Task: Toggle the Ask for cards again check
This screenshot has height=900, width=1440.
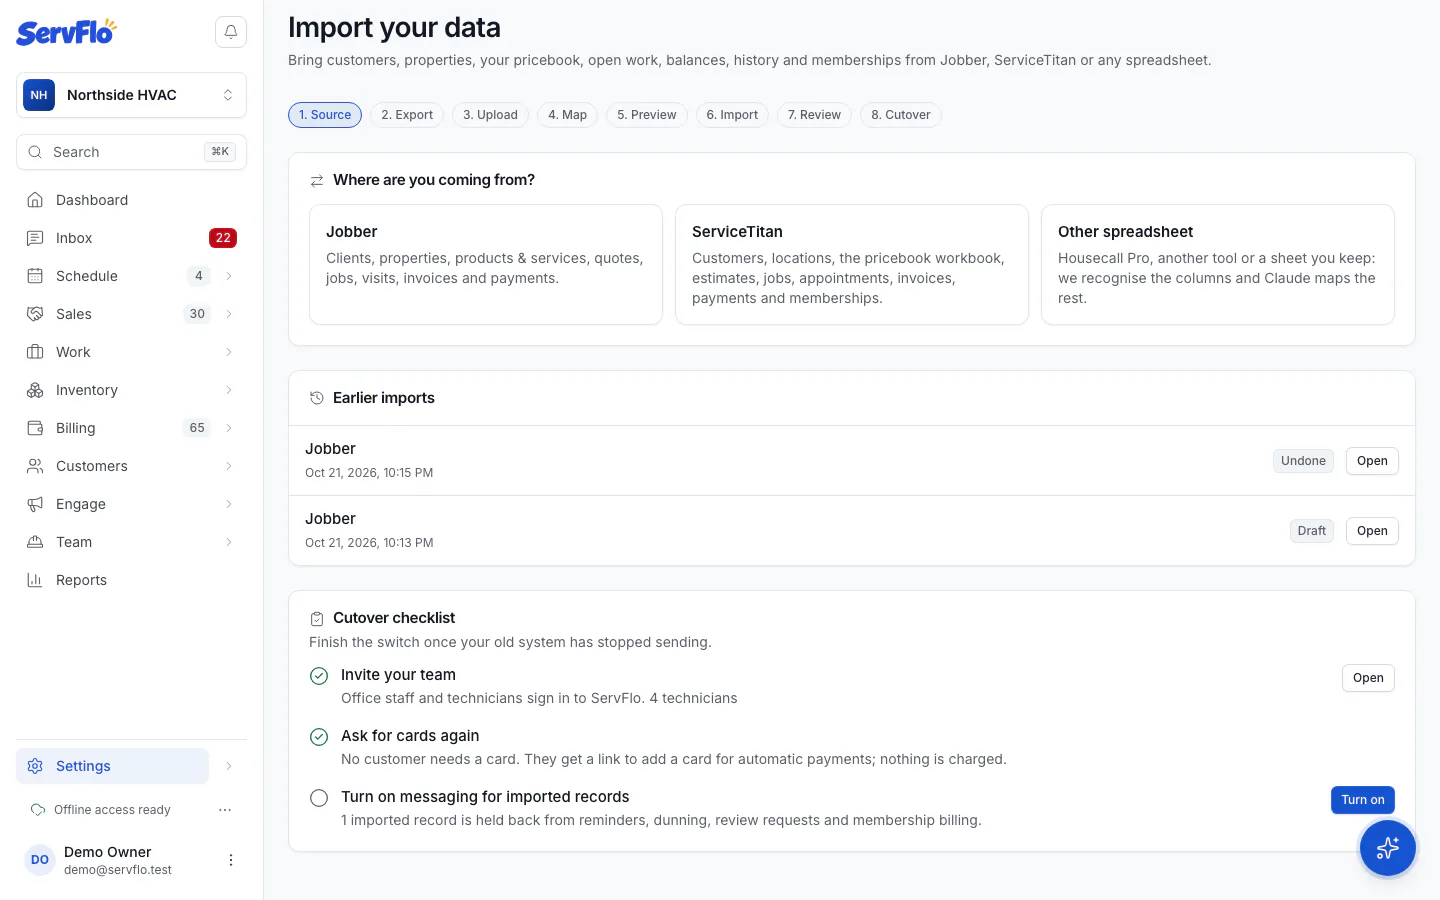Action: (x=319, y=737)
